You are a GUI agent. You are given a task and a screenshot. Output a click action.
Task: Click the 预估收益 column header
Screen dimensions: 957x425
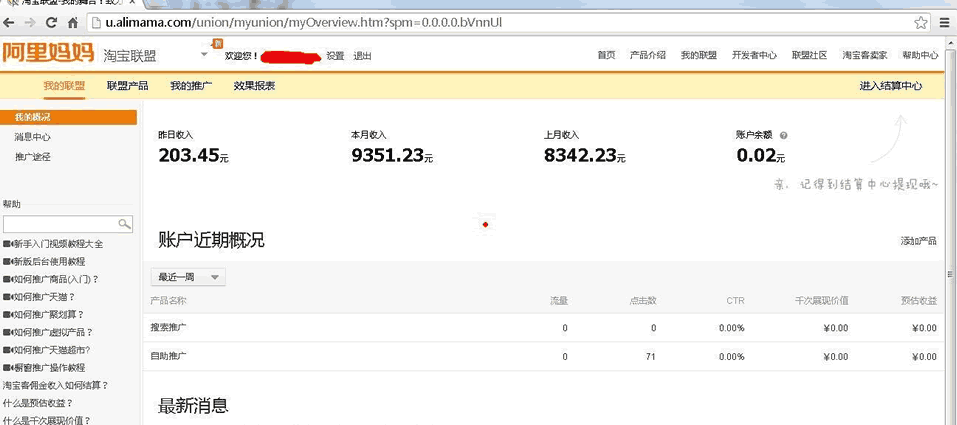pos(919,301)
